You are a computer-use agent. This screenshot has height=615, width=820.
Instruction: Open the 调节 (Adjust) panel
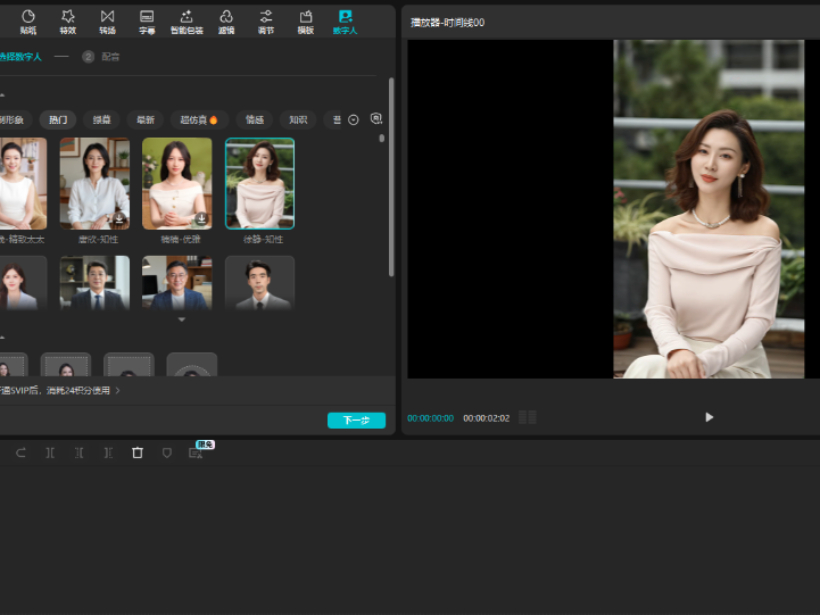coord(266,21)
